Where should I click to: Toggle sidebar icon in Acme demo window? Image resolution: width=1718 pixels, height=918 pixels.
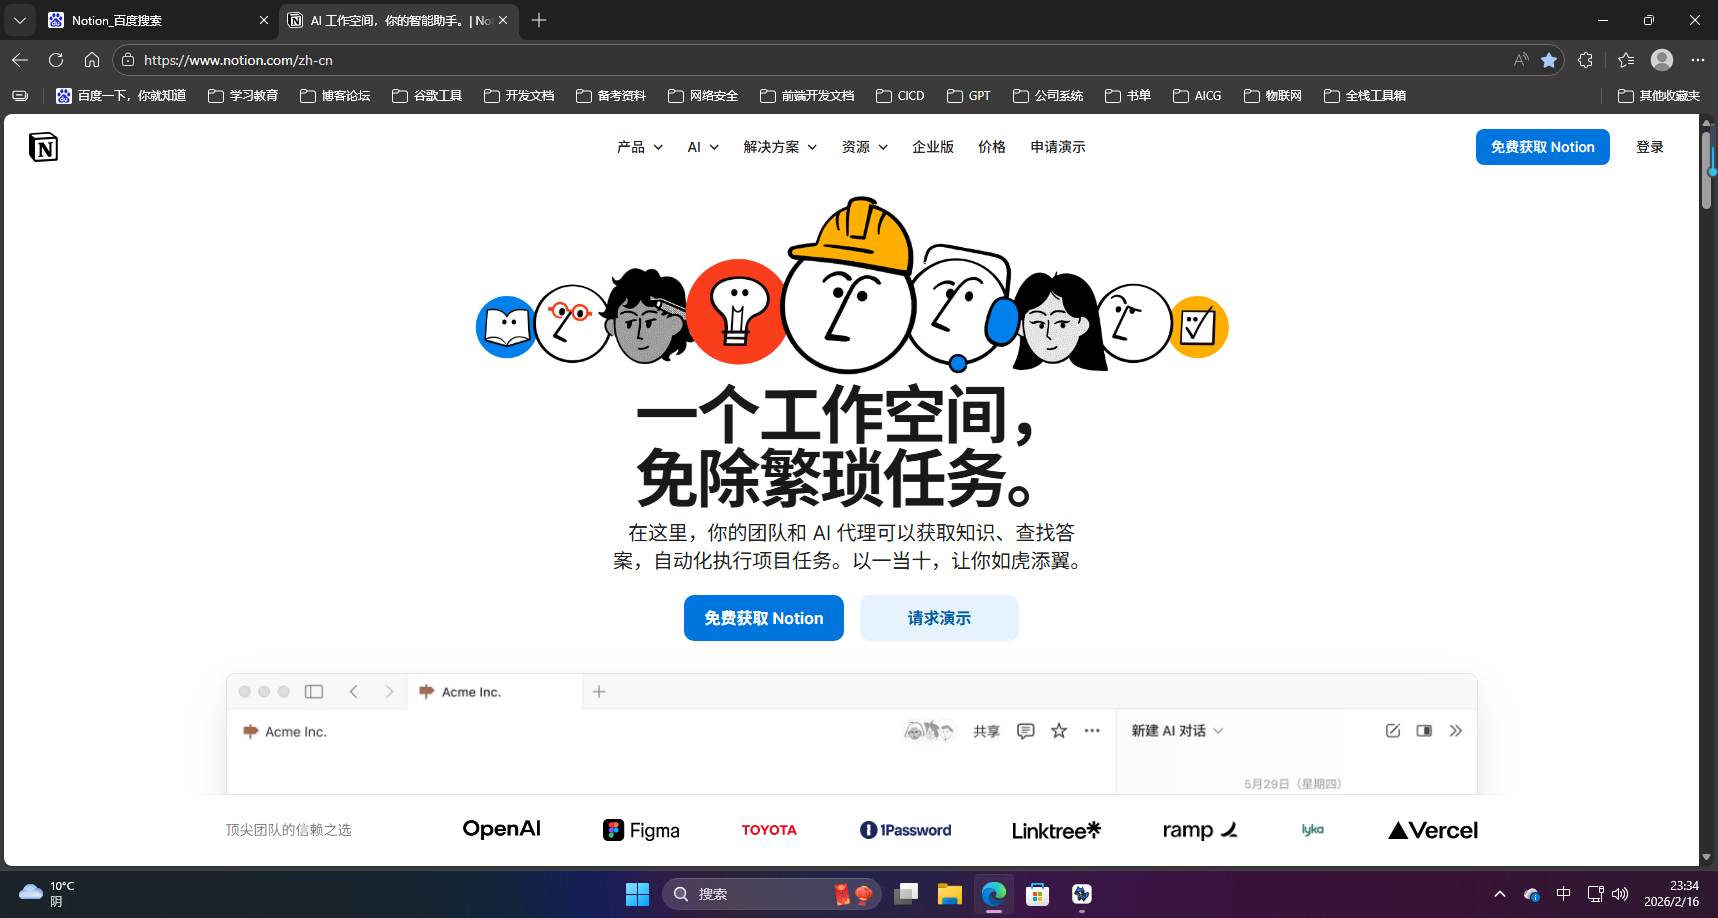(x=314, y=692)
